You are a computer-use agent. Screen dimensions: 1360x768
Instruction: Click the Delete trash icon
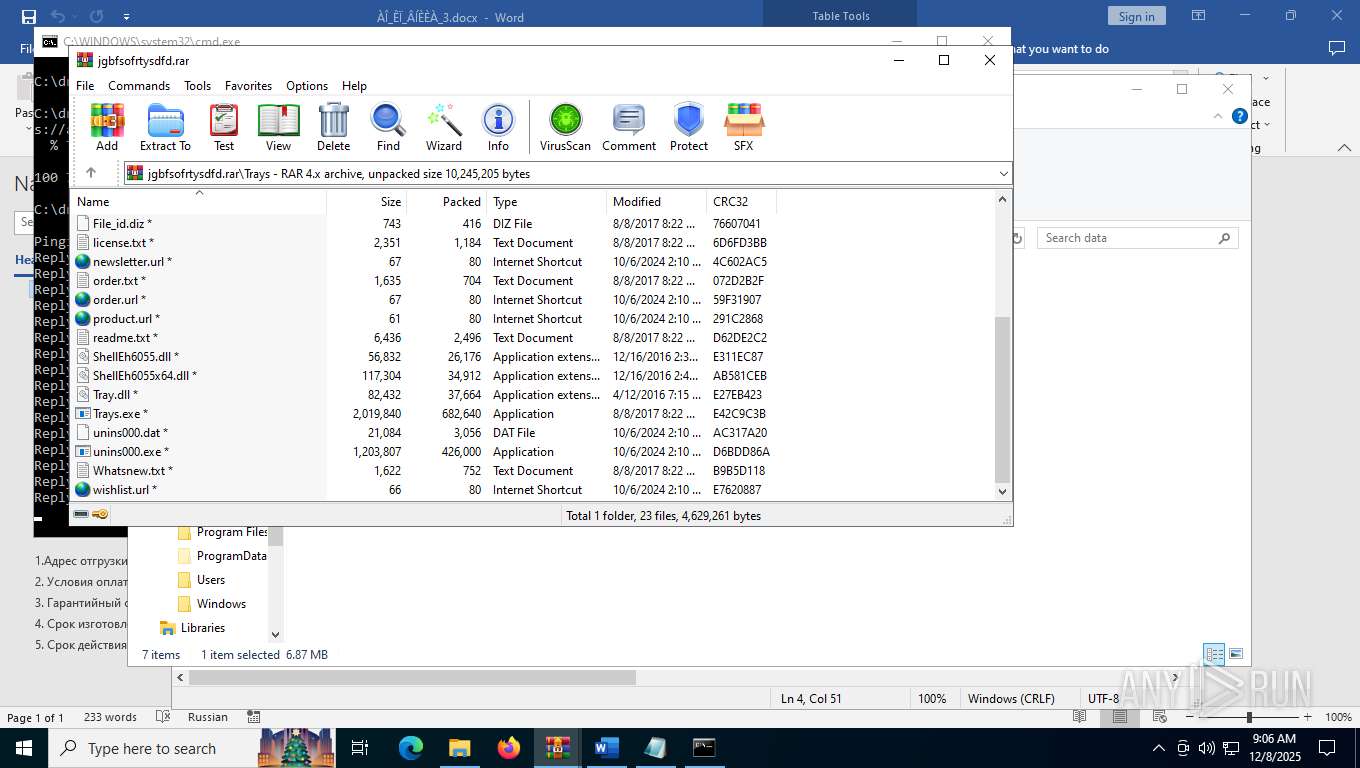333,127
